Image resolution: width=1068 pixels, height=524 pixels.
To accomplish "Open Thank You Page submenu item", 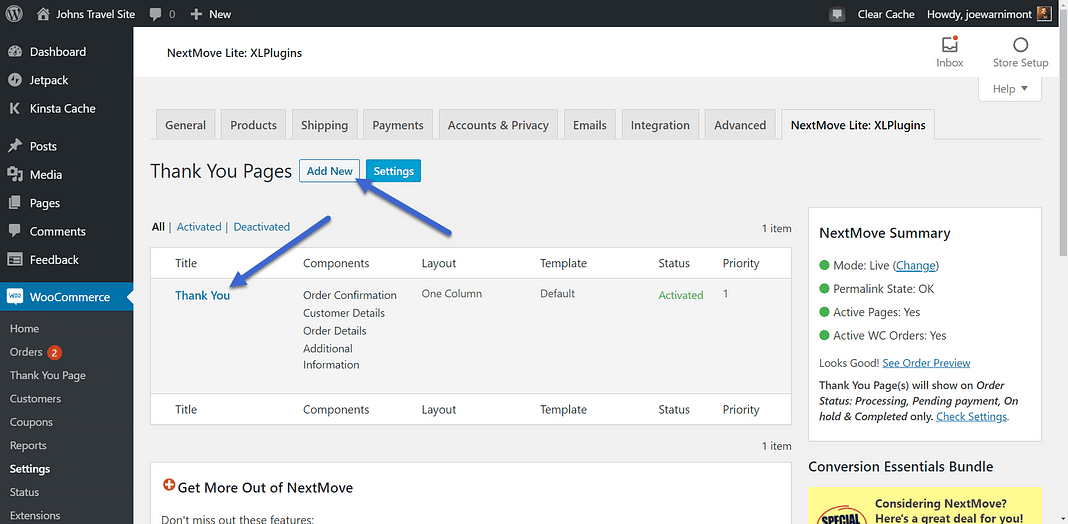I will 48,375.
